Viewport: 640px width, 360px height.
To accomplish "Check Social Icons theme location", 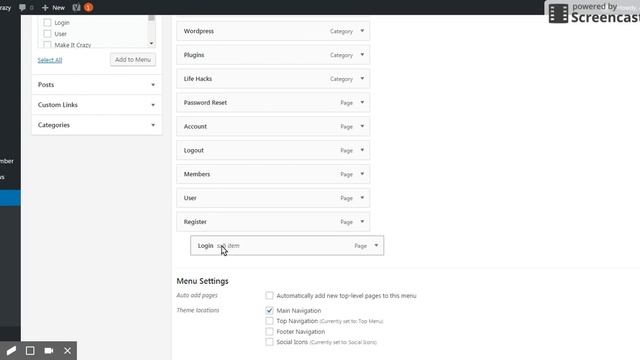I will 269,342.
